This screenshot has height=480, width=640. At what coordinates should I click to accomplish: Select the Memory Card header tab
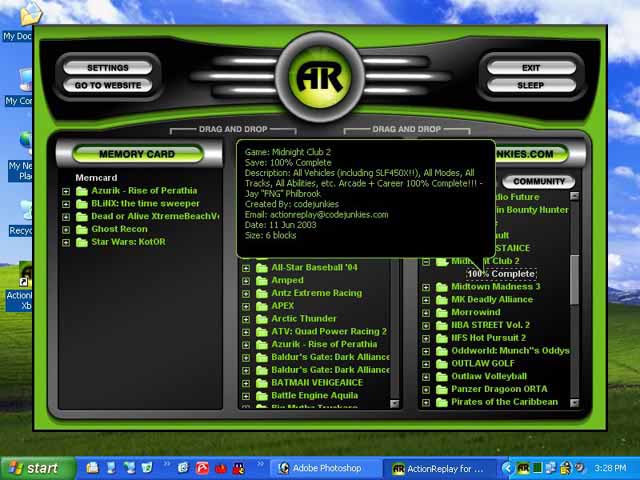[x=137, y=154]
